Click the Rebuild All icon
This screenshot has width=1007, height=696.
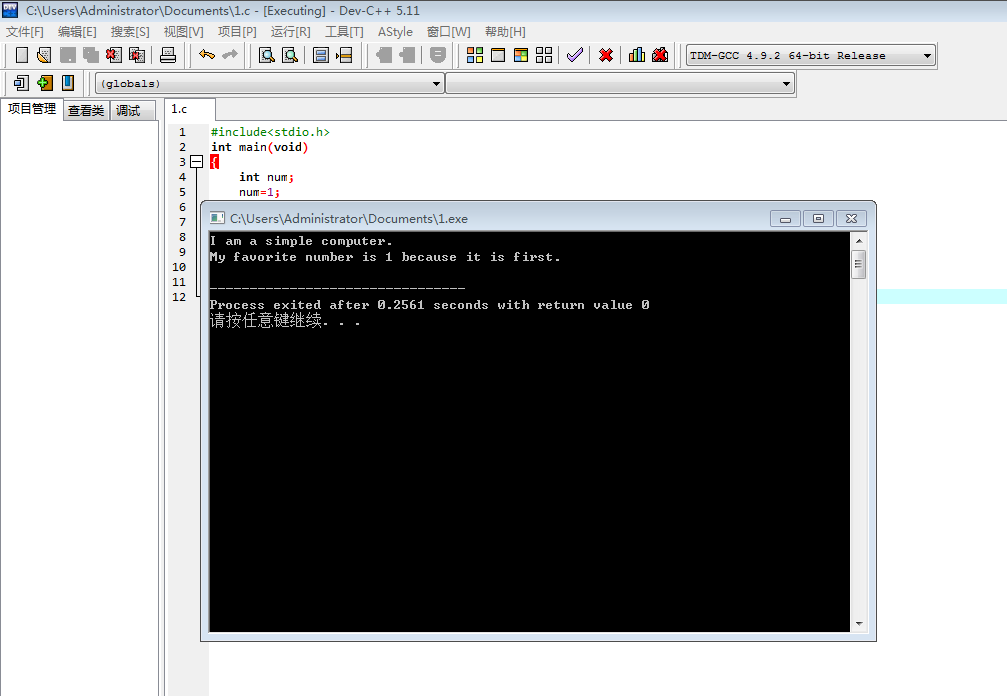(x=544, y=55)
